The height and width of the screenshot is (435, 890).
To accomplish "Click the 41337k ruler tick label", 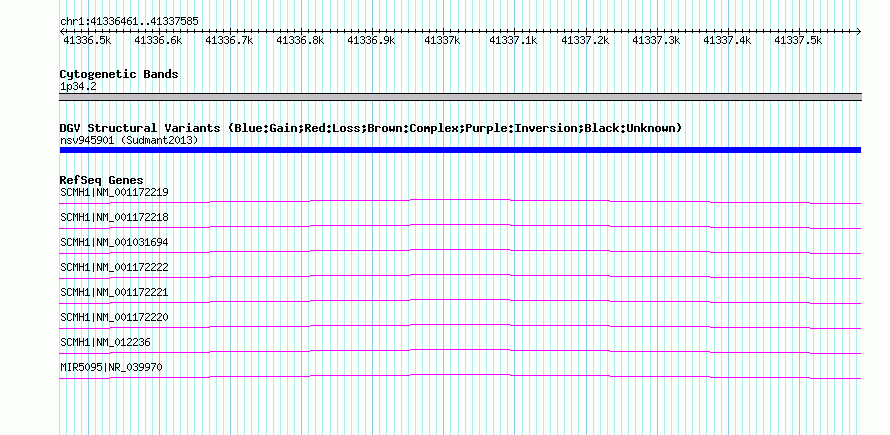I will pyautogui.click(x=442, y=40).
